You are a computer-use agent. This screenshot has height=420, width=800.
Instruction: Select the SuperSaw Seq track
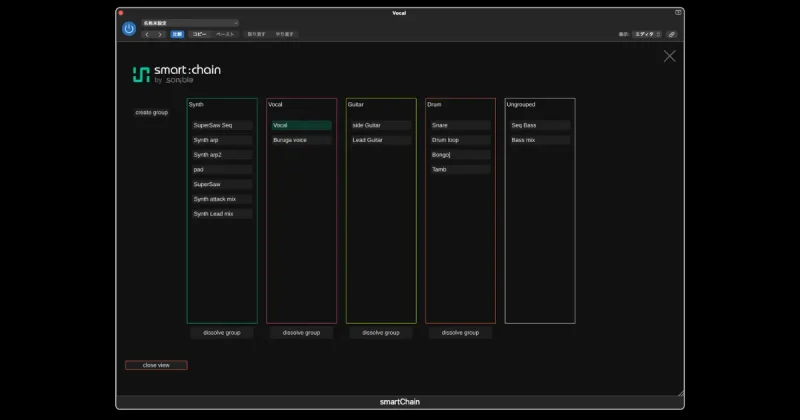222,125
